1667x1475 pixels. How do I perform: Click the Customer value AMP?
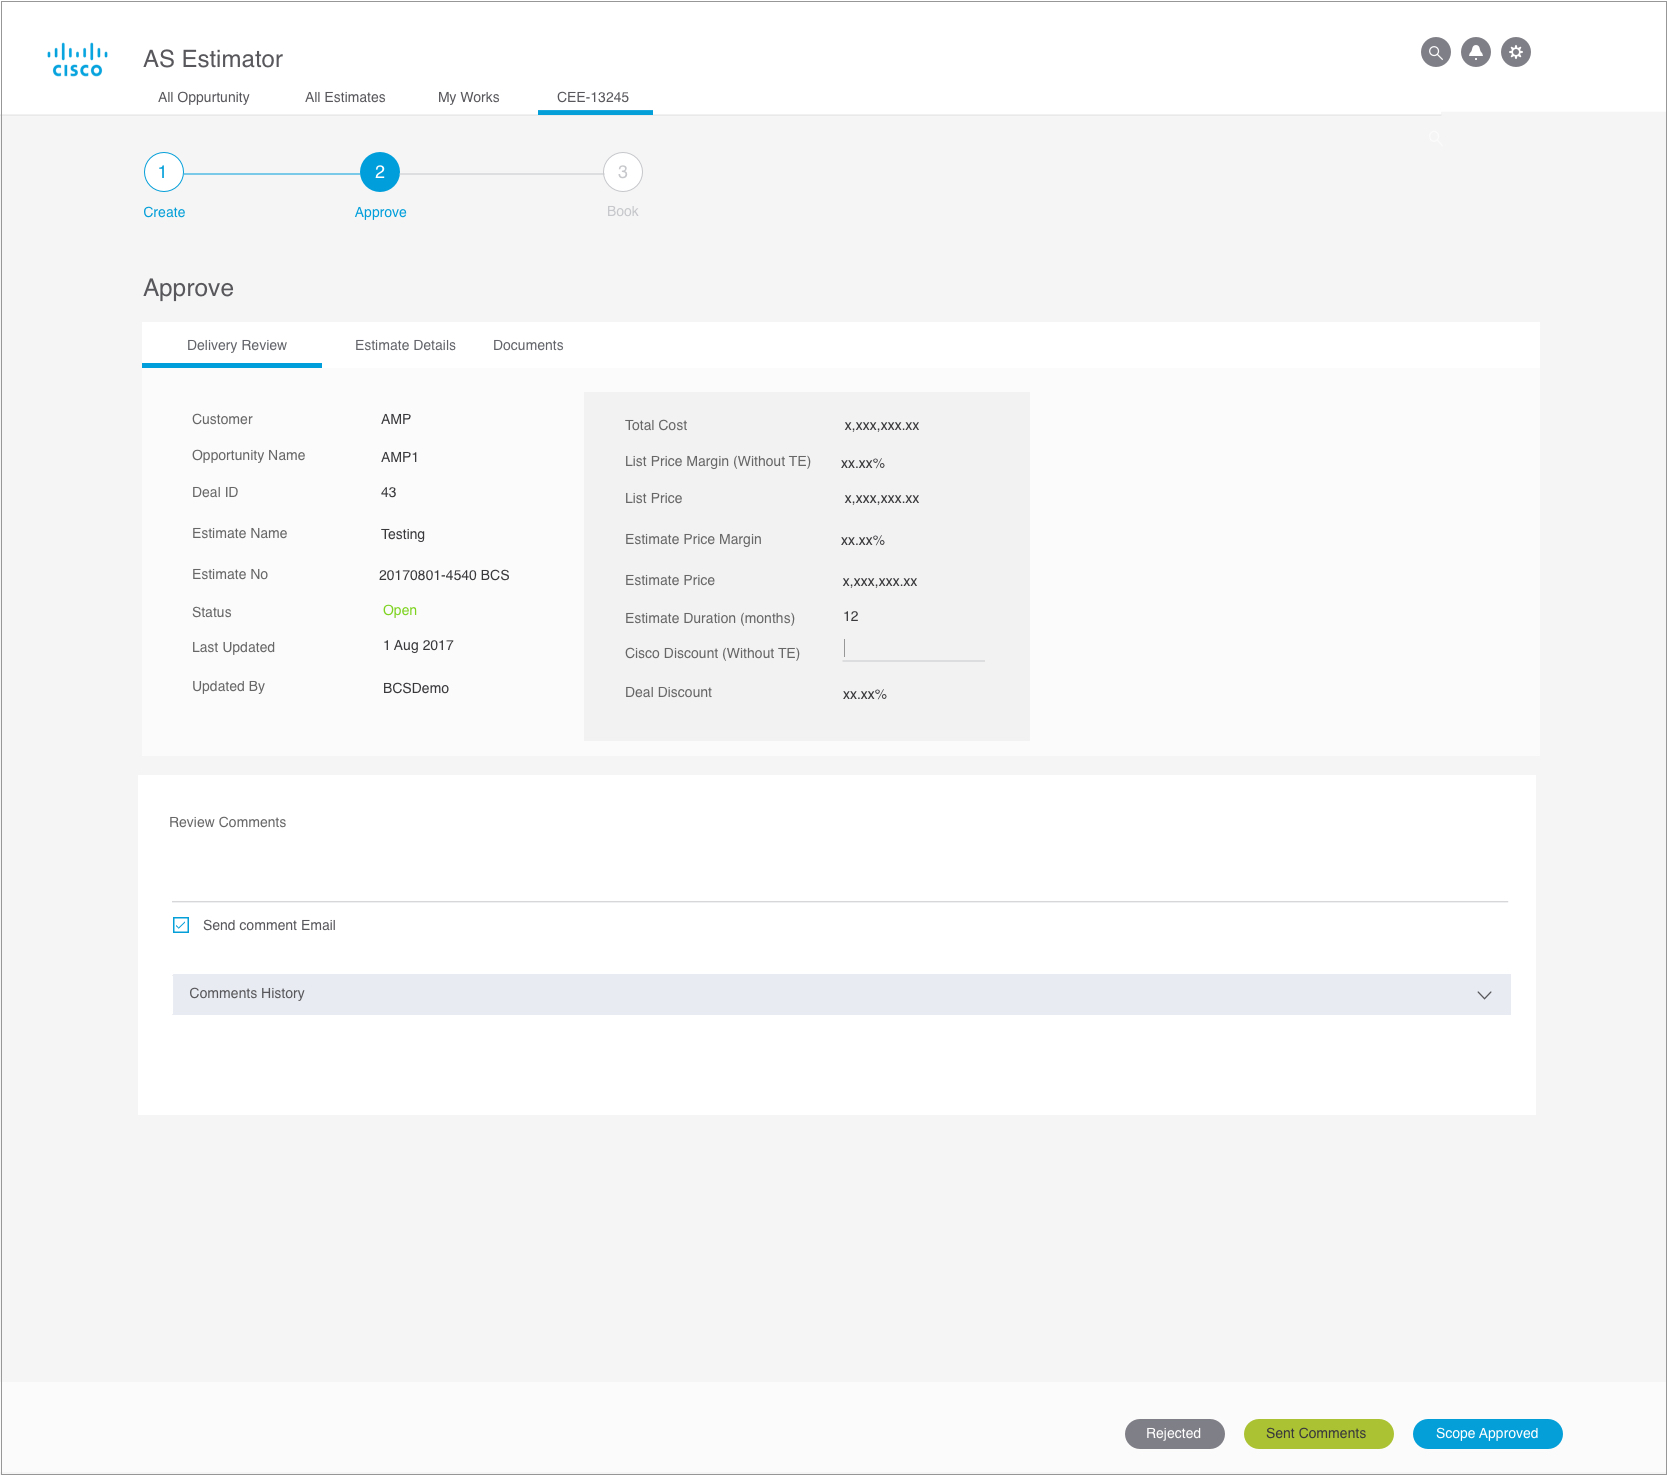[x=396, y=419]
